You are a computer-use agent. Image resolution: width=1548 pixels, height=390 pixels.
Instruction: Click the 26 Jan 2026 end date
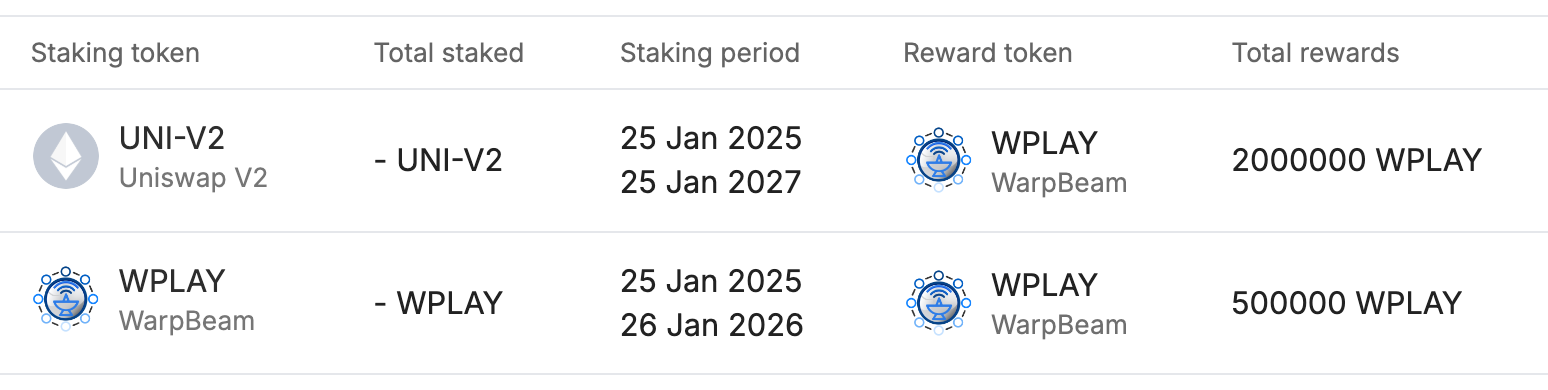(711, 325)
